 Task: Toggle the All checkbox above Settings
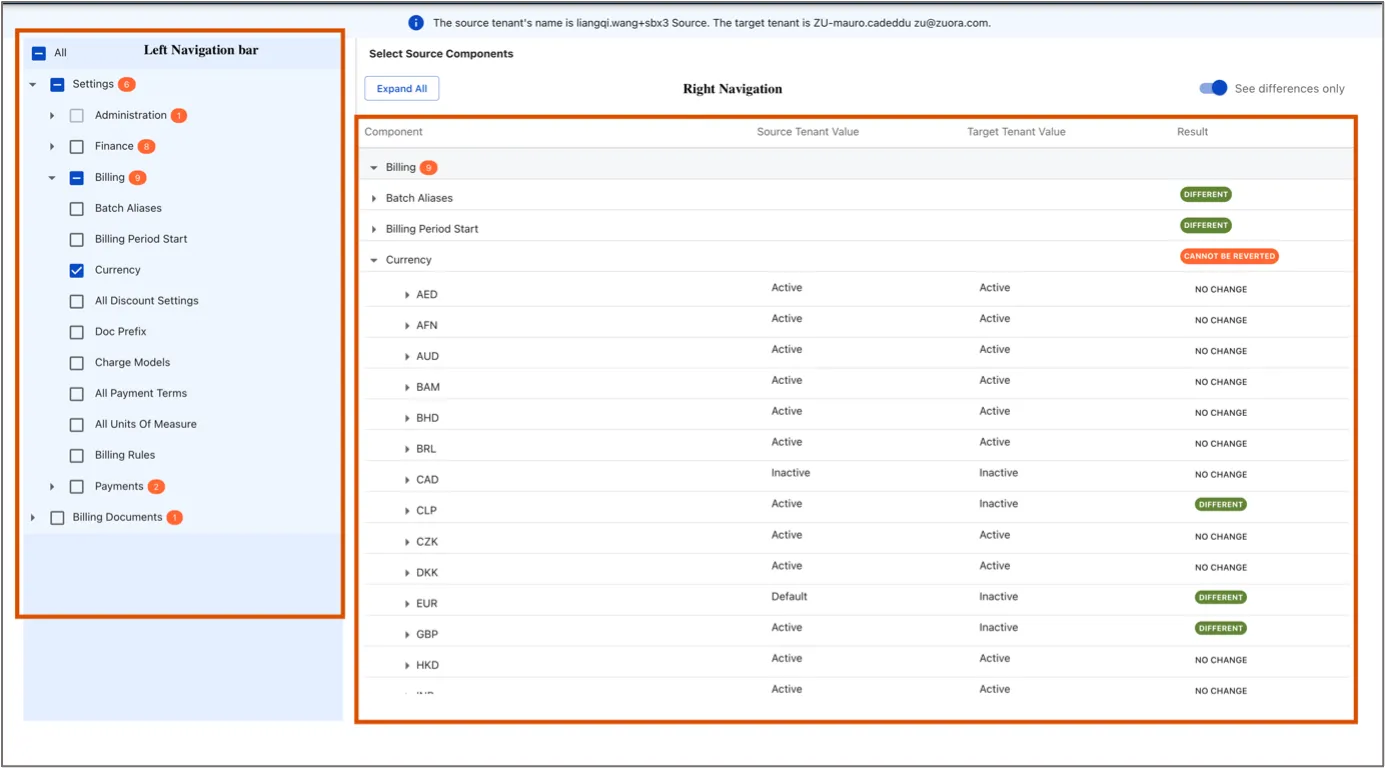pos(39,53)
